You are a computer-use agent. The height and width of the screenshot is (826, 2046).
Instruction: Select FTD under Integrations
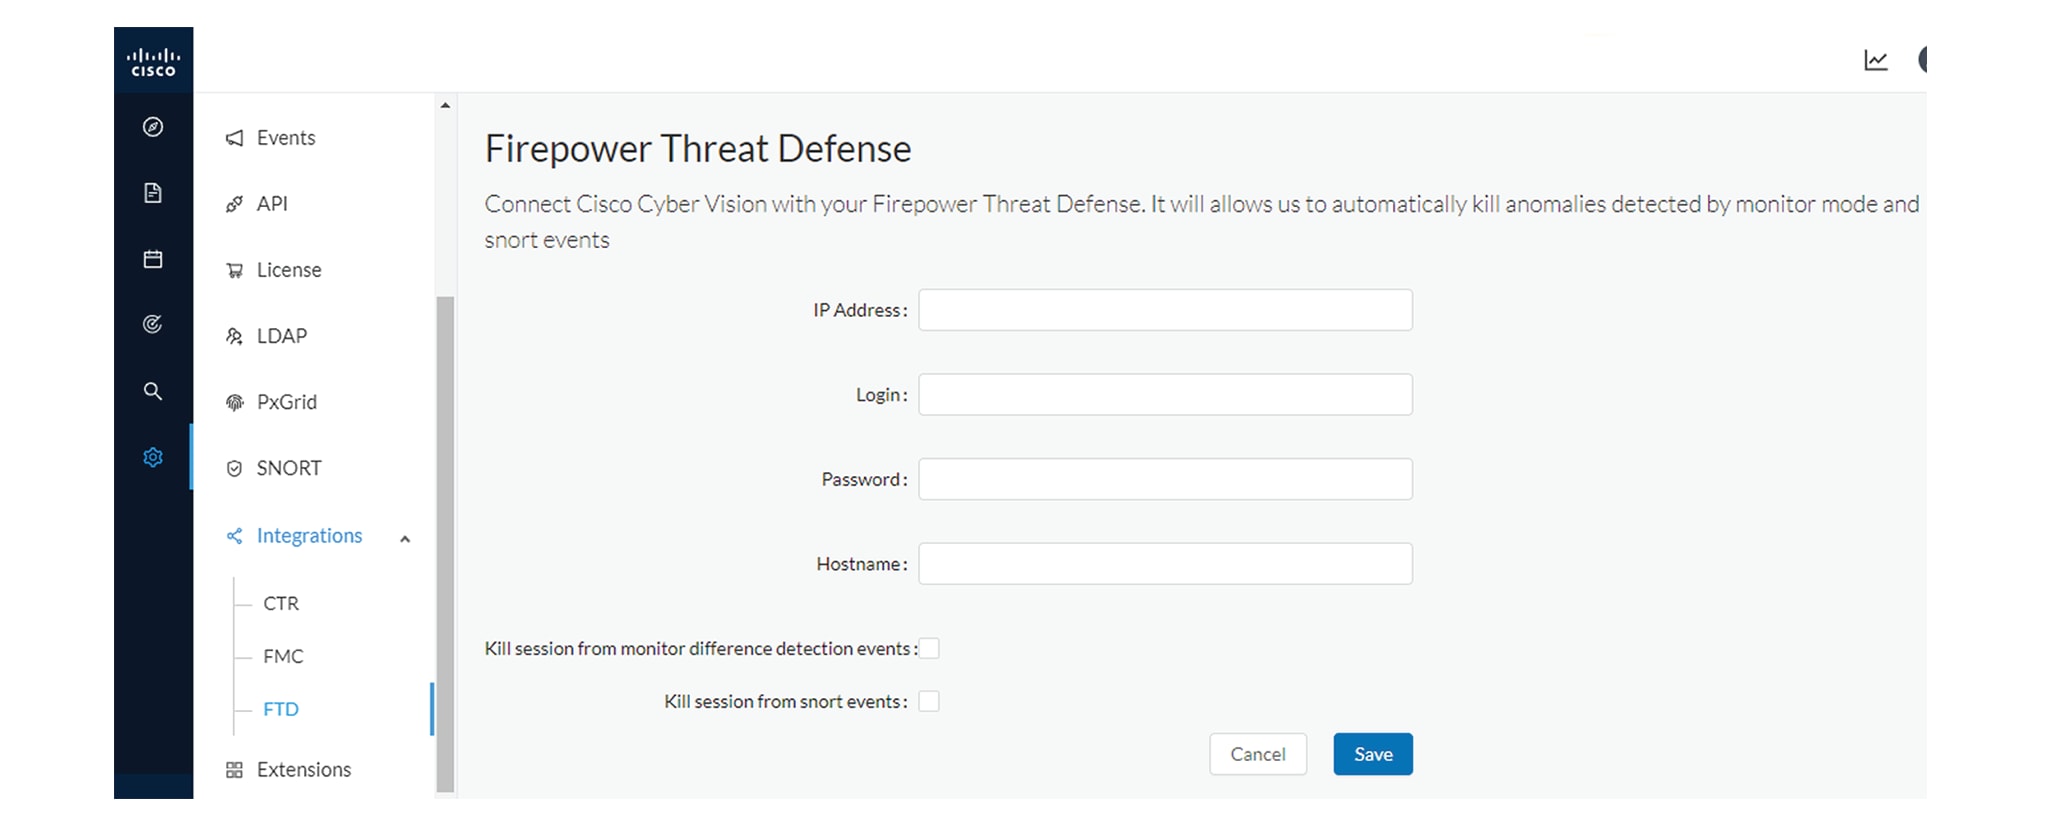pyautogui.click(x=281, y=710)
